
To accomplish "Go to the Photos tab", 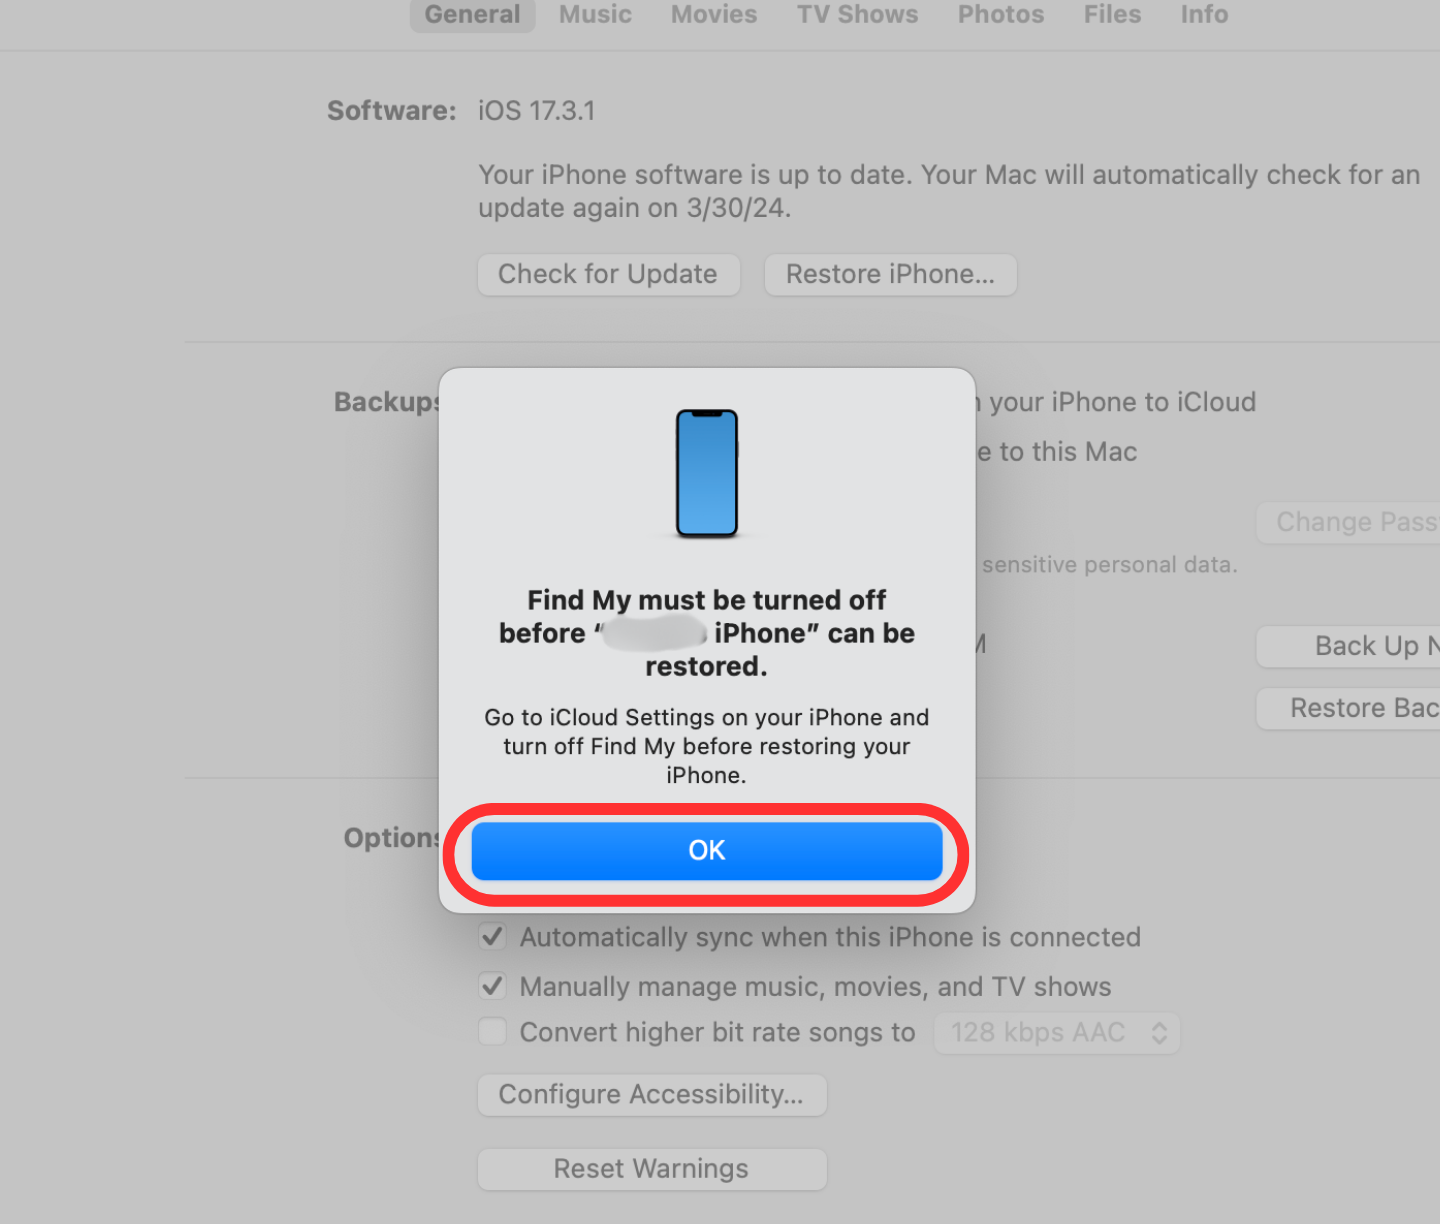I will (x=1001, y=15).
